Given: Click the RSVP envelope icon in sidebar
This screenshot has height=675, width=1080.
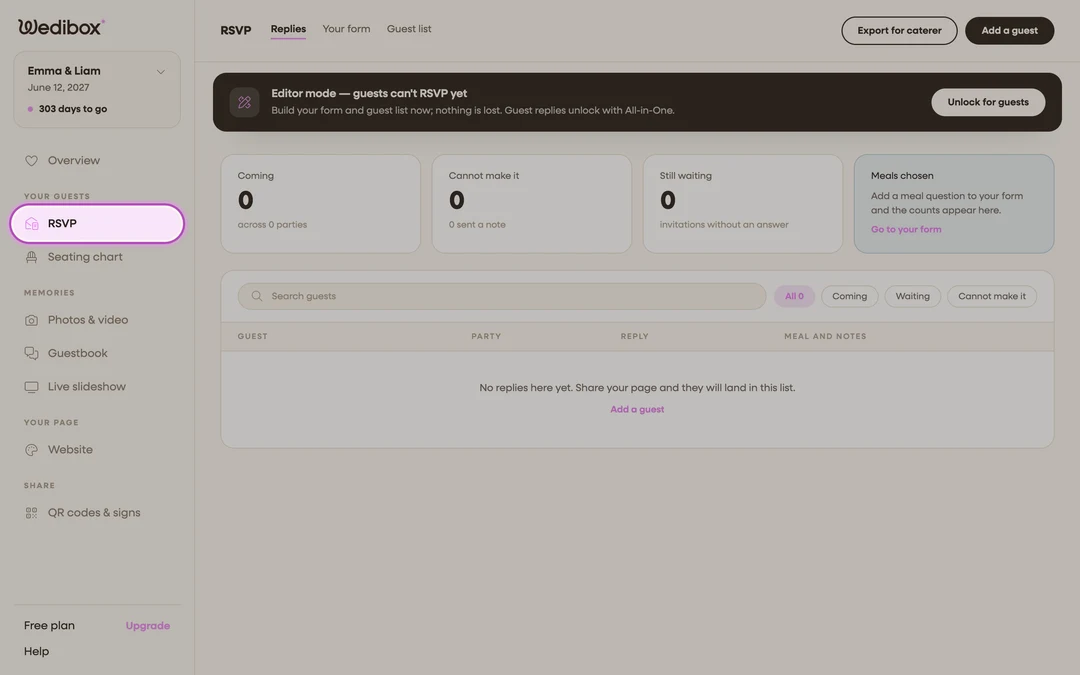Looking at the screenshot, I should (31, 224).
